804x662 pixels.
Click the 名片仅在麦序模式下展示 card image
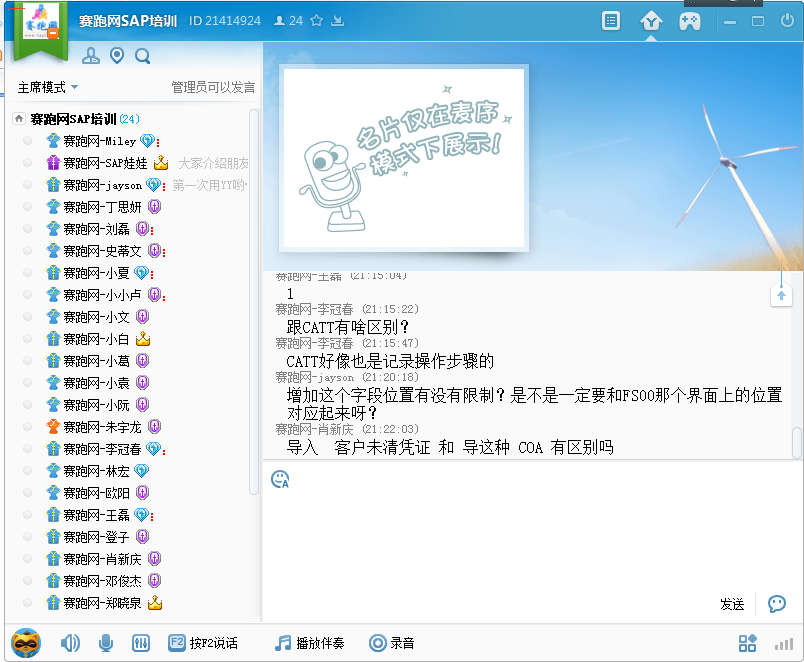(x=404, y=158)
